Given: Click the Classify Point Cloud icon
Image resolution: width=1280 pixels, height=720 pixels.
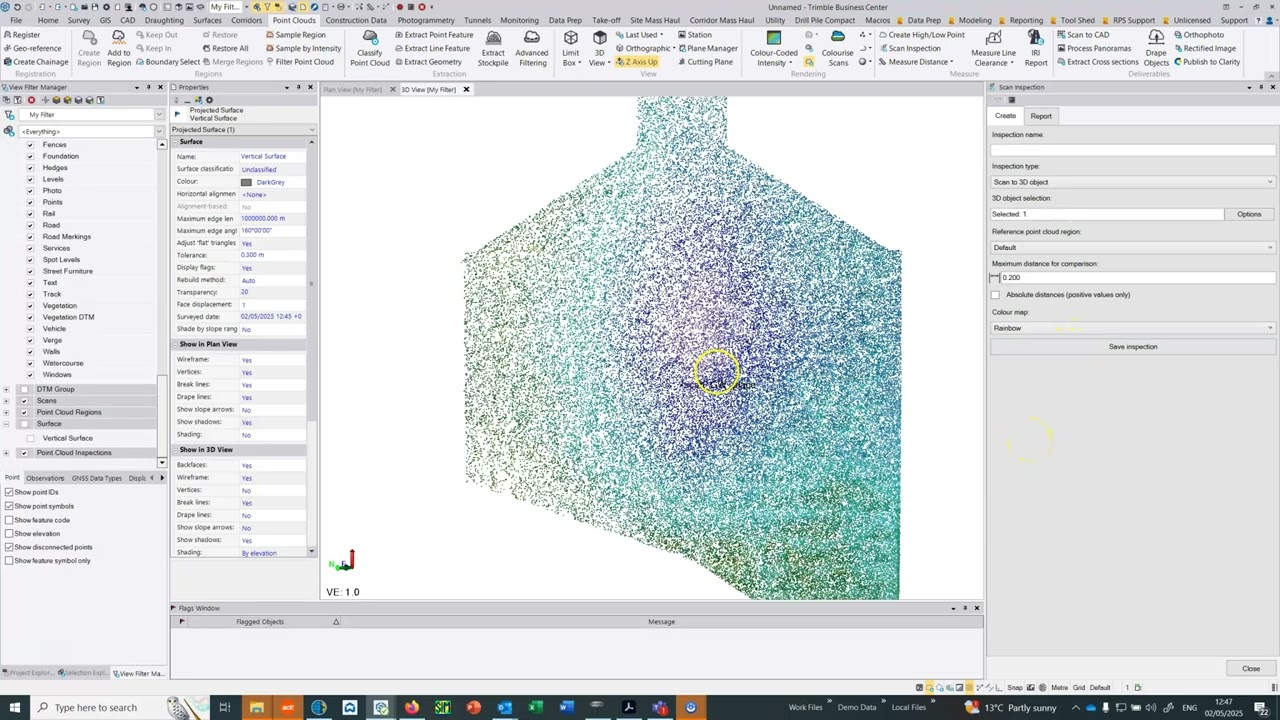Looking at the screenshot, I should 370,48.
